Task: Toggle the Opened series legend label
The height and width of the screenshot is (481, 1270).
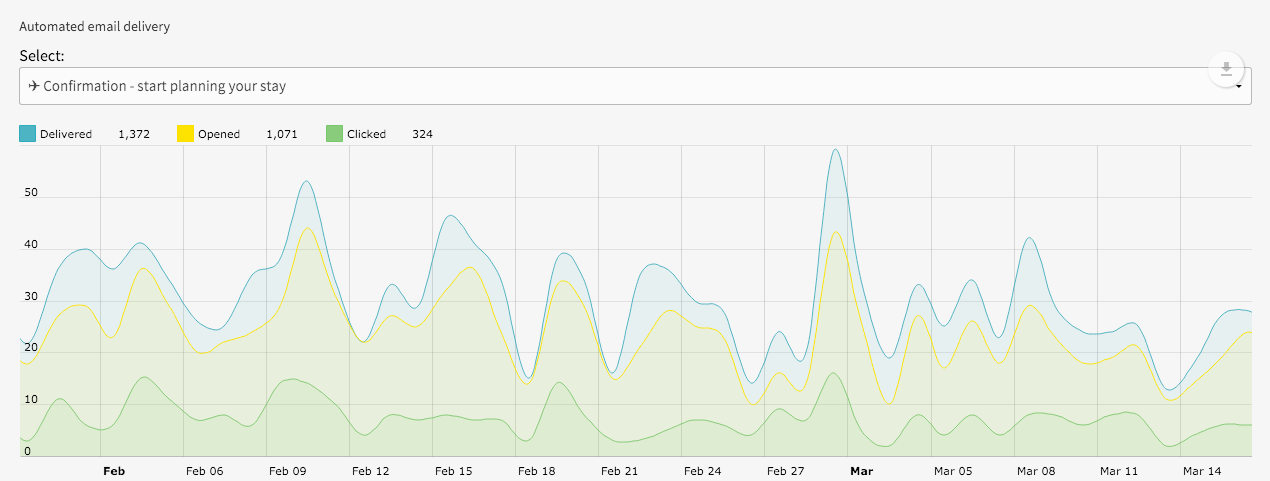Action: (219, 134)
